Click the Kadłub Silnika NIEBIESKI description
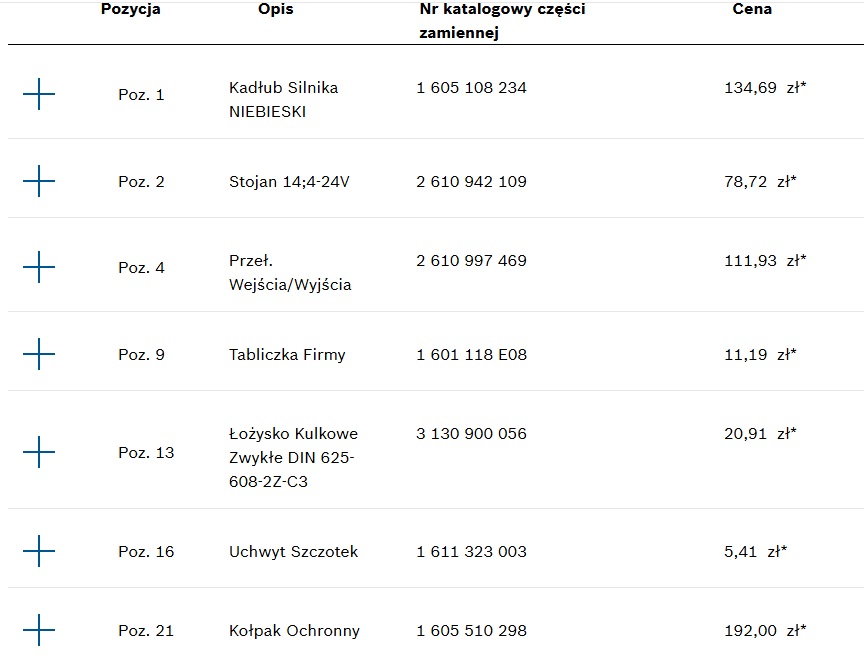Image resolution: width=864 pixels, height=664 pixels. [283, 100]
